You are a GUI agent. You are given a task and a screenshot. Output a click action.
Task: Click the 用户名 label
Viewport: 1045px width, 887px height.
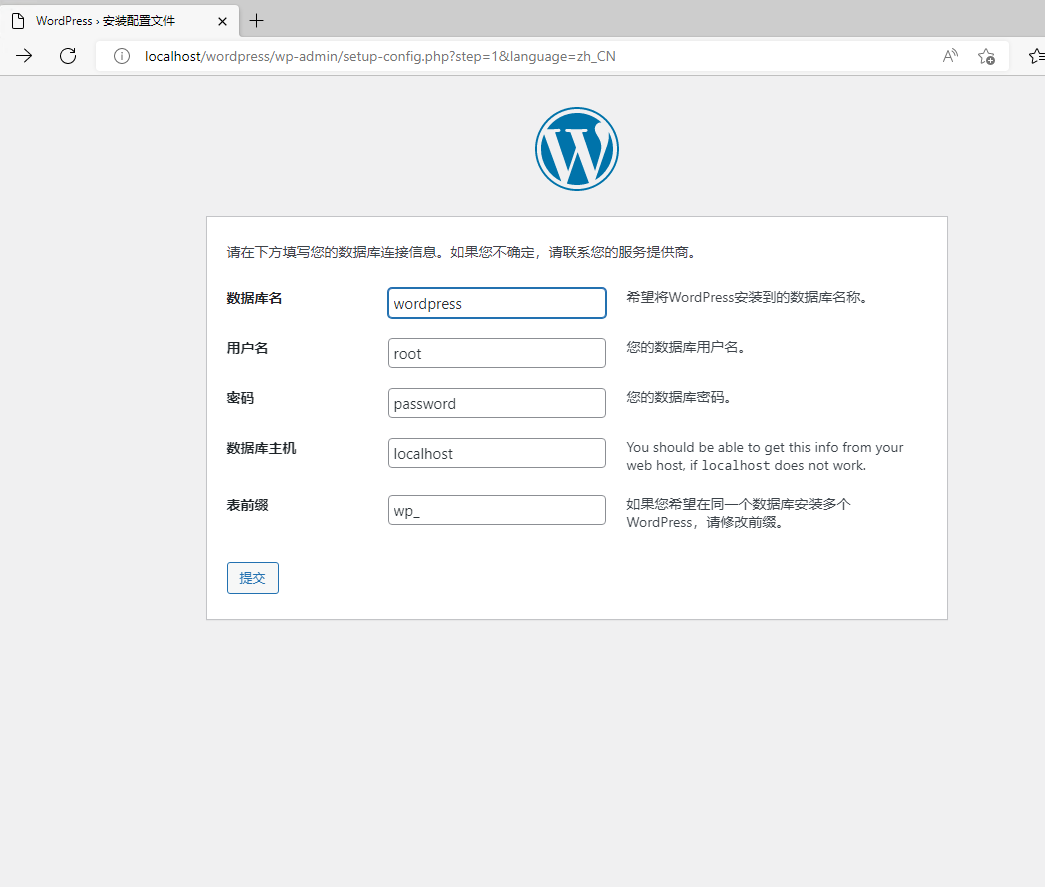pyautogui.click(x=247, y=348)
